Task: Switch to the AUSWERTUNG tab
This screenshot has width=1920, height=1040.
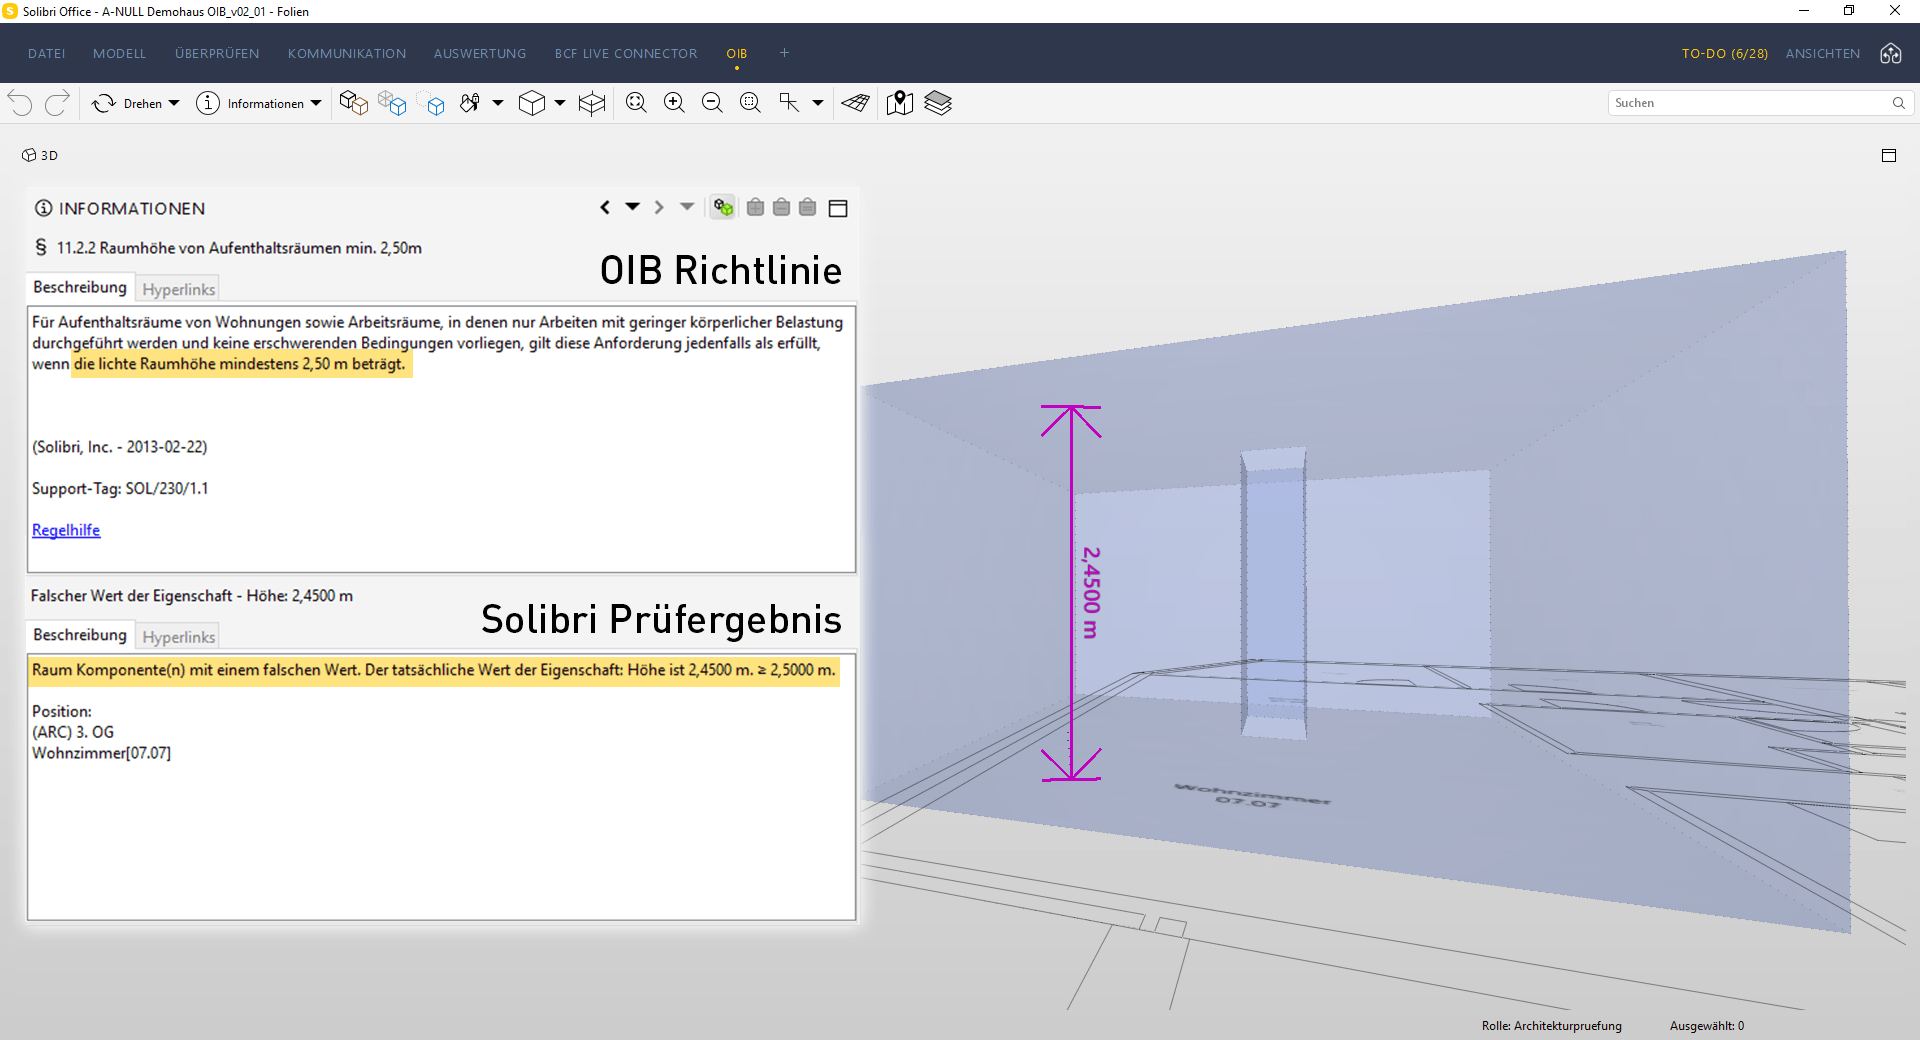Action: tap(480, 54)
